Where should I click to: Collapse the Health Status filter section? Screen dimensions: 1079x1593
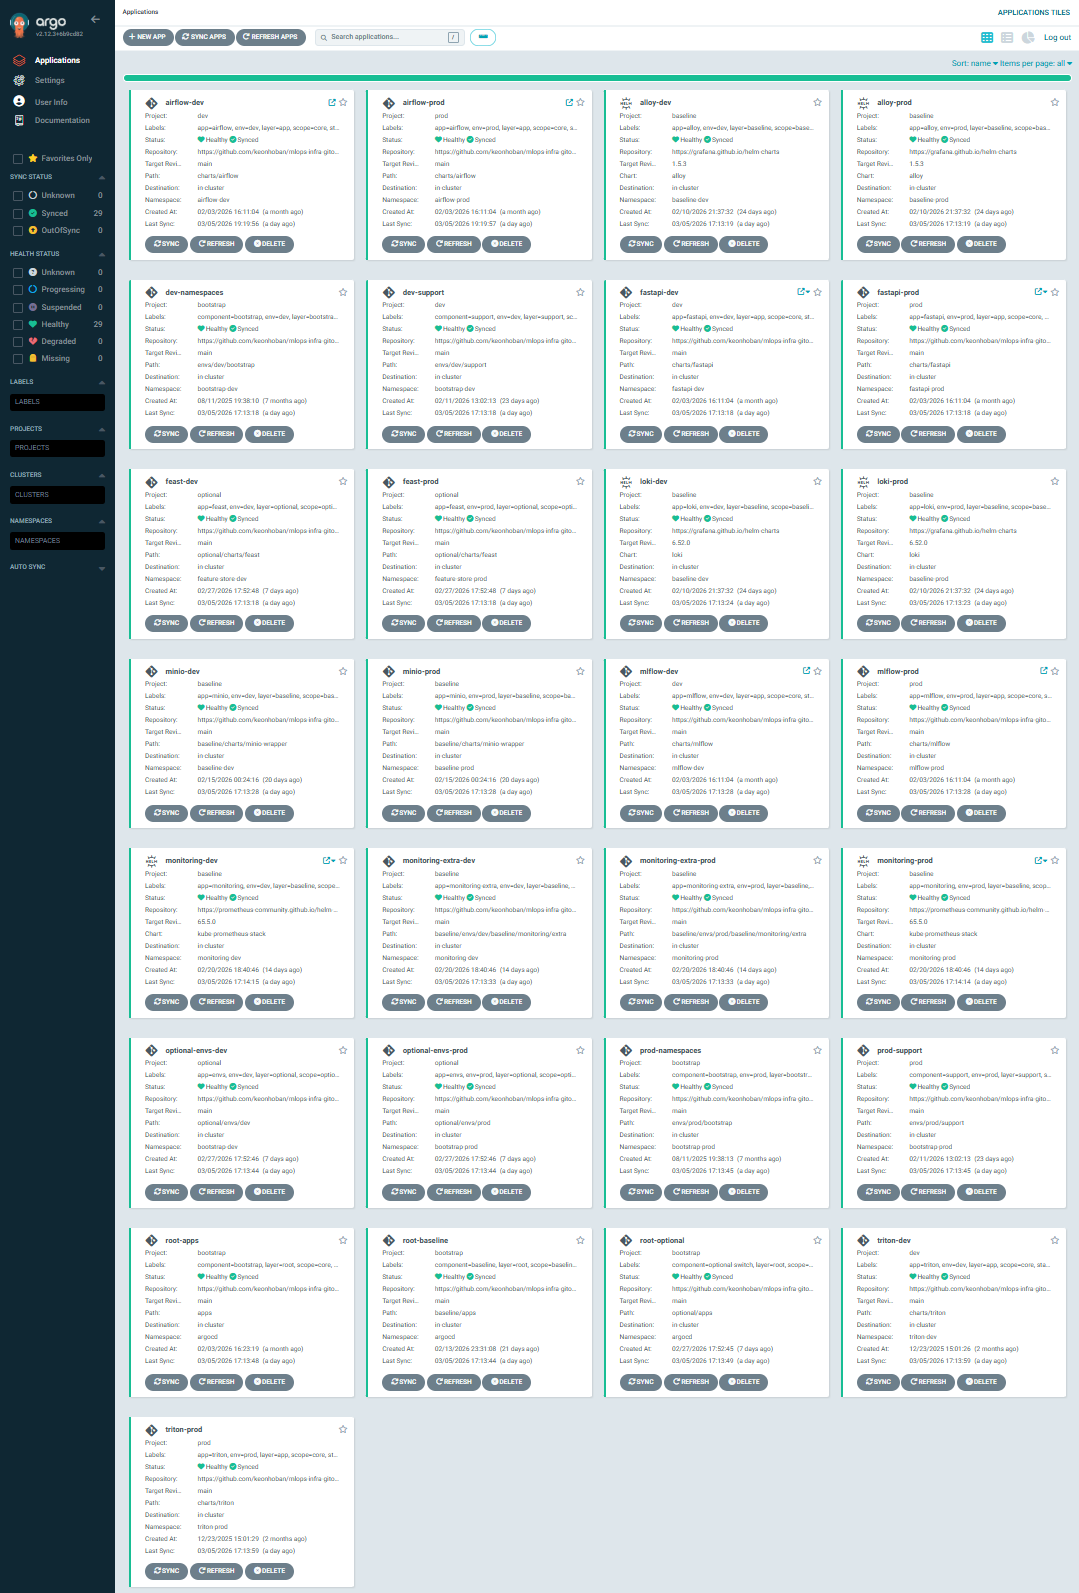(x=102, y=254)
